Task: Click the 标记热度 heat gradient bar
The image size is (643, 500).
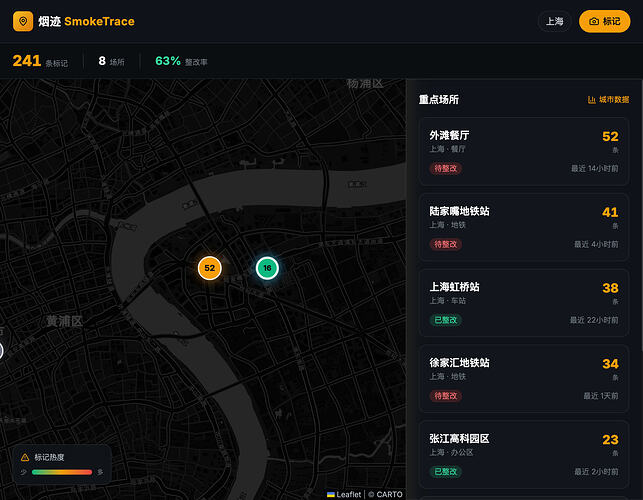Action: pos(62,472)
